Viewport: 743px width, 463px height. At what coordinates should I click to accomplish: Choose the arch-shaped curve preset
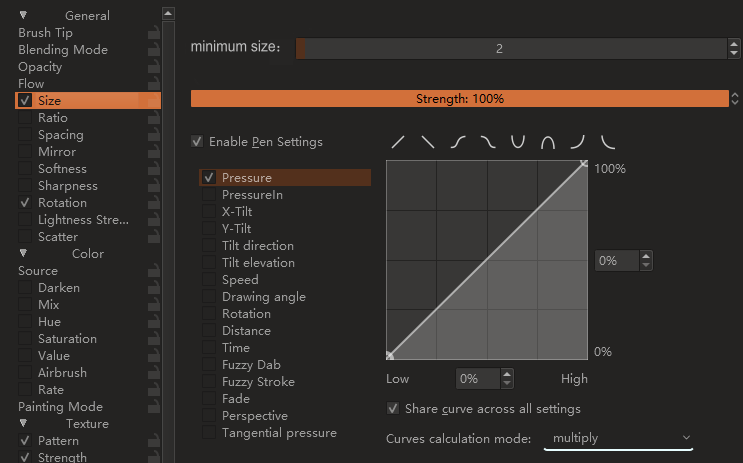[x=548, y=142]
